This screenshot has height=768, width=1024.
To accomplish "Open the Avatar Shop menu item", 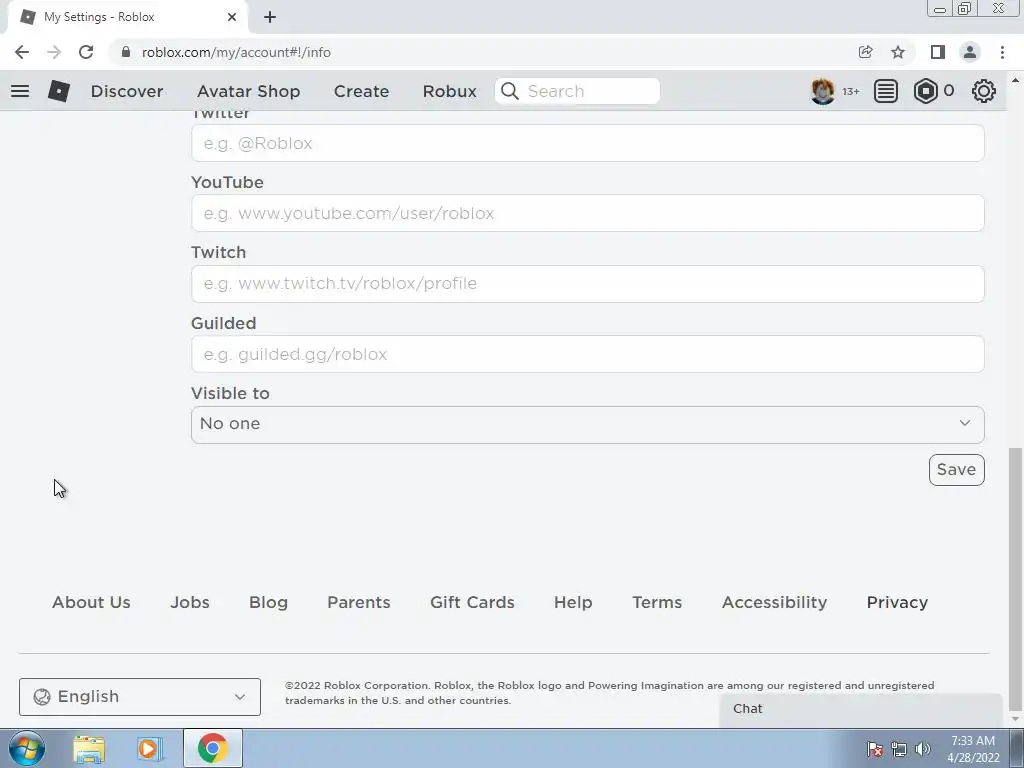I will click(x=248, y=91).
